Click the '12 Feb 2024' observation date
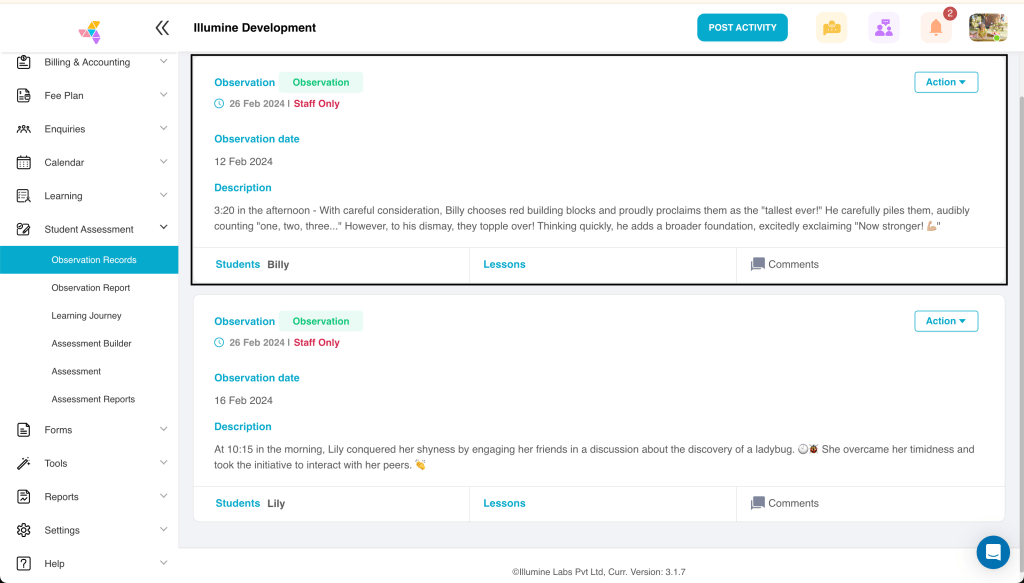Viewport: 1024px width, 583px height. [244, 162]
